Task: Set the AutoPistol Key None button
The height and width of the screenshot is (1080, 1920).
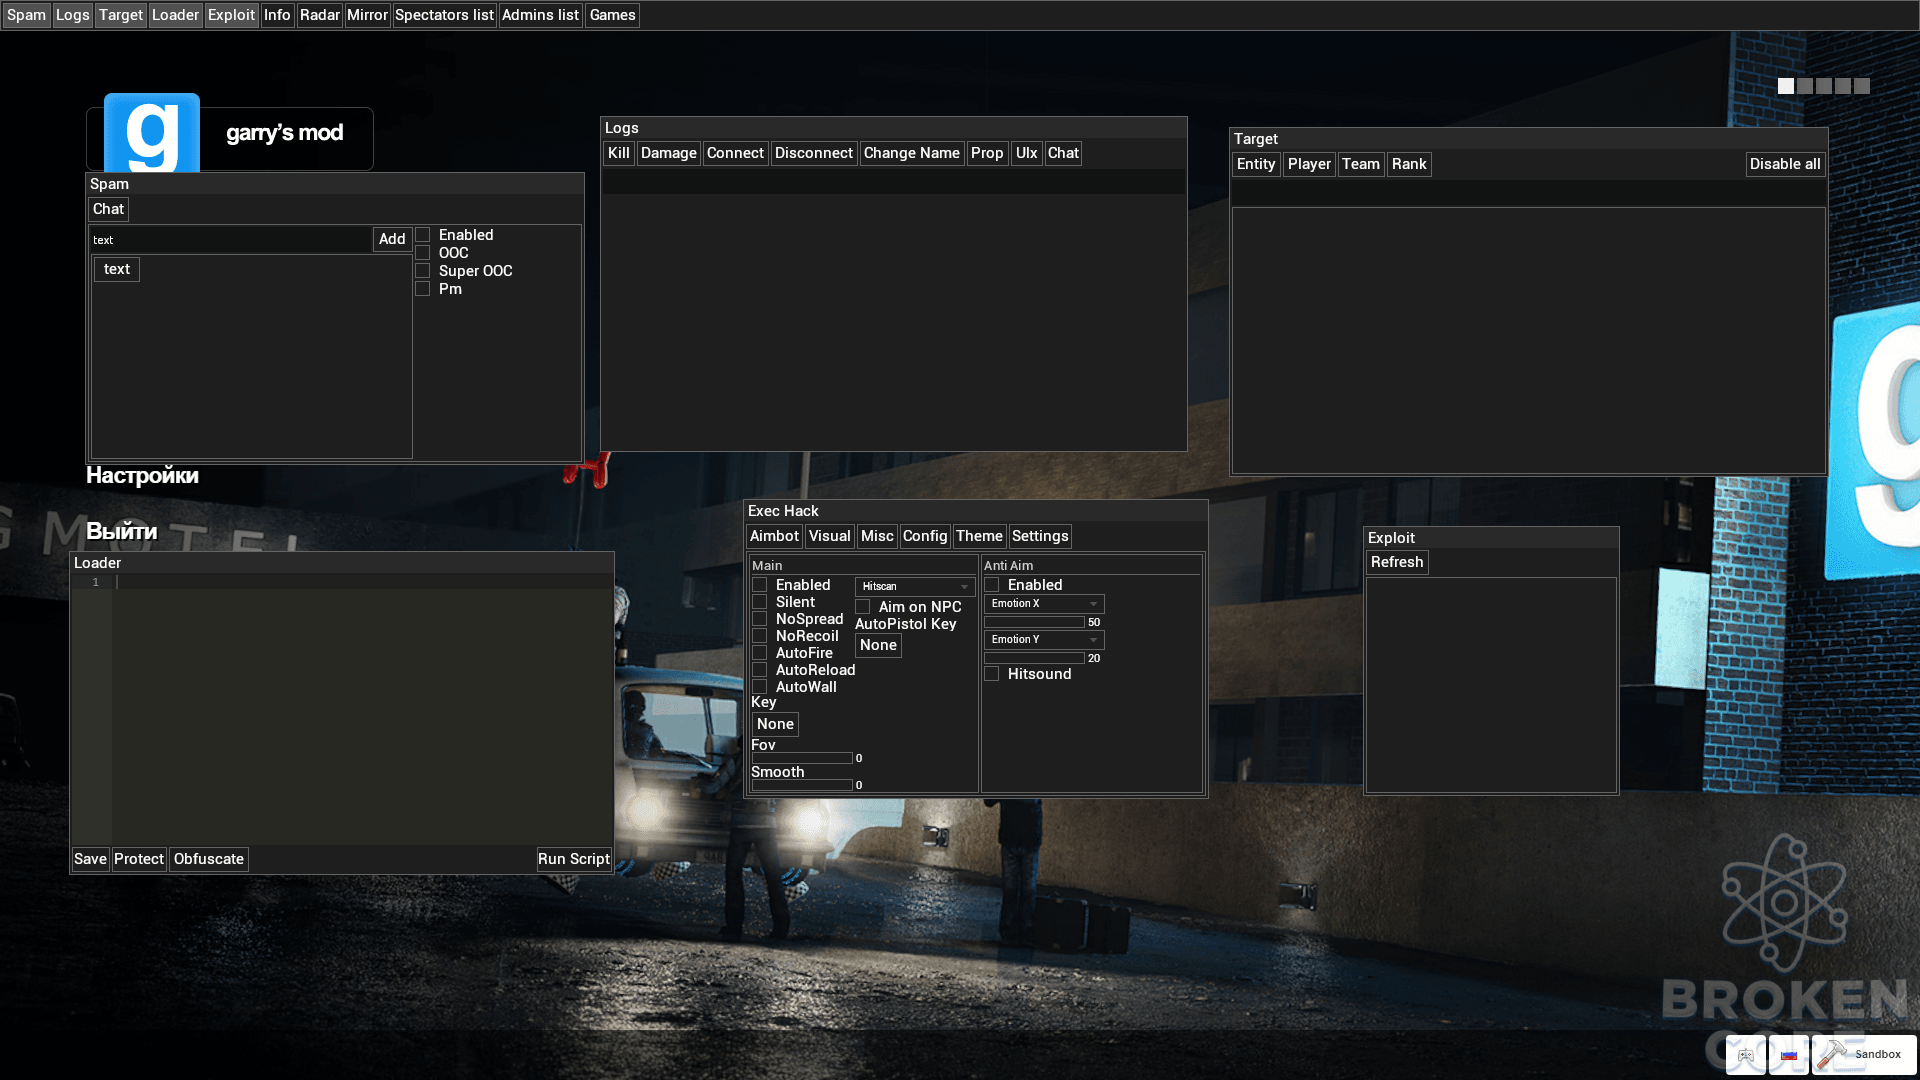Action: (x=878, y=645)
